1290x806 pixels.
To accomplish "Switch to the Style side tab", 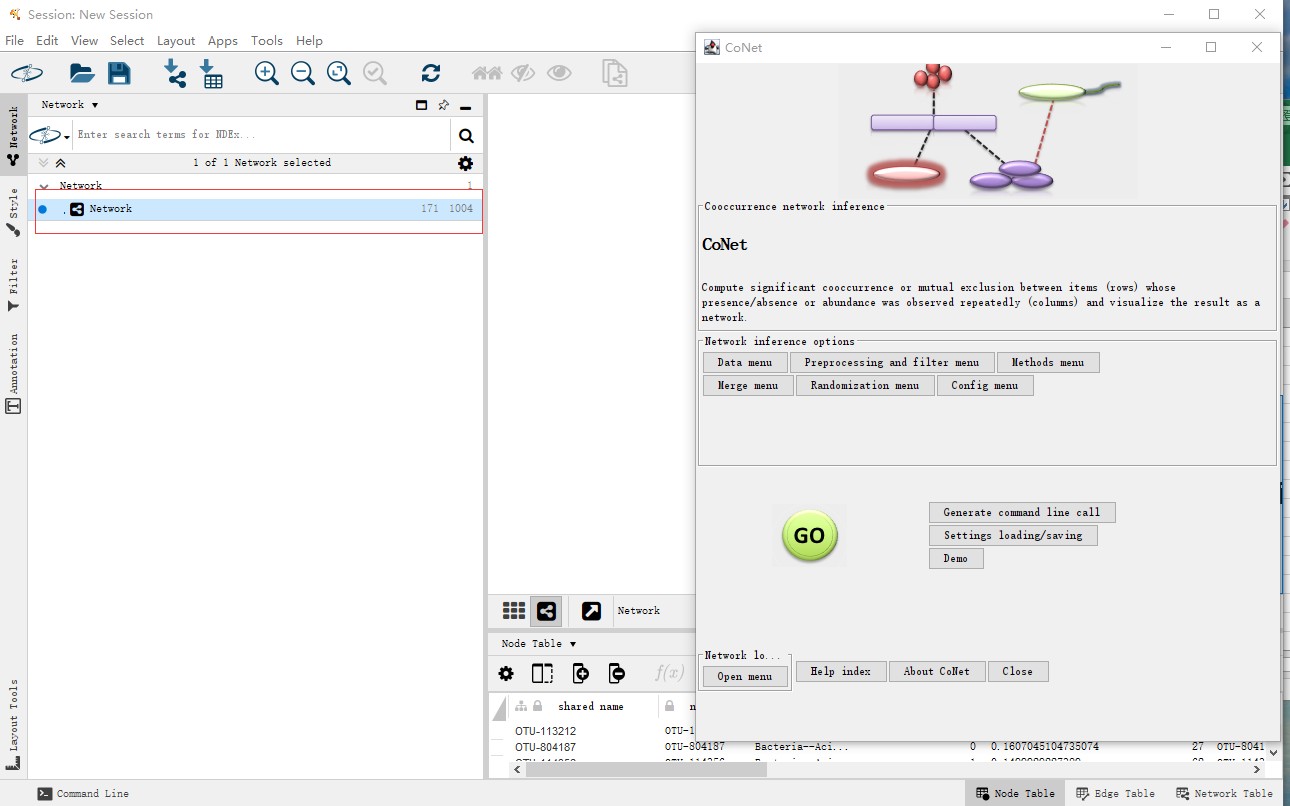I will (x=13, y=212).
